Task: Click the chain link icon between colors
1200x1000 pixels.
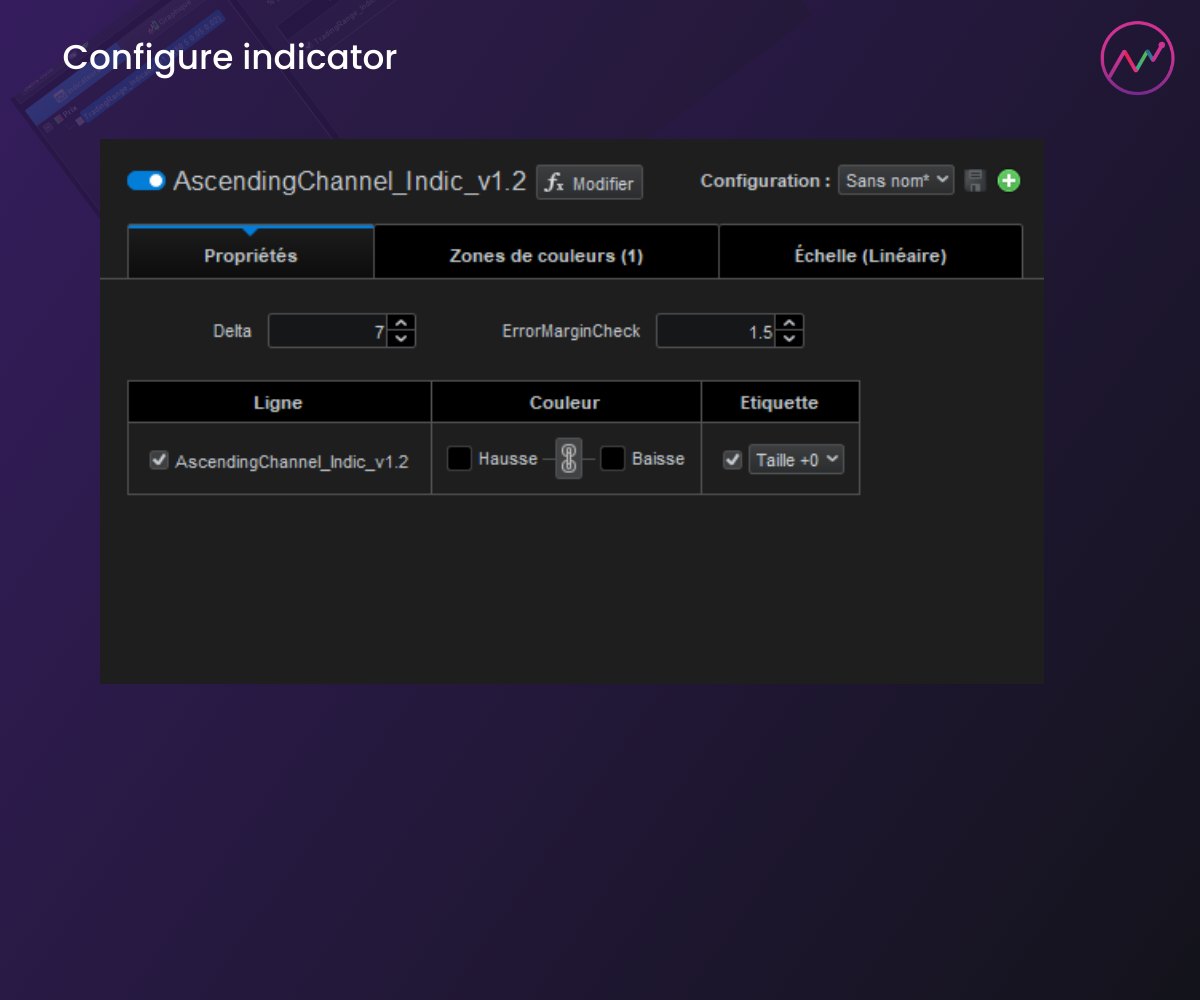Action: pos(569,459)
